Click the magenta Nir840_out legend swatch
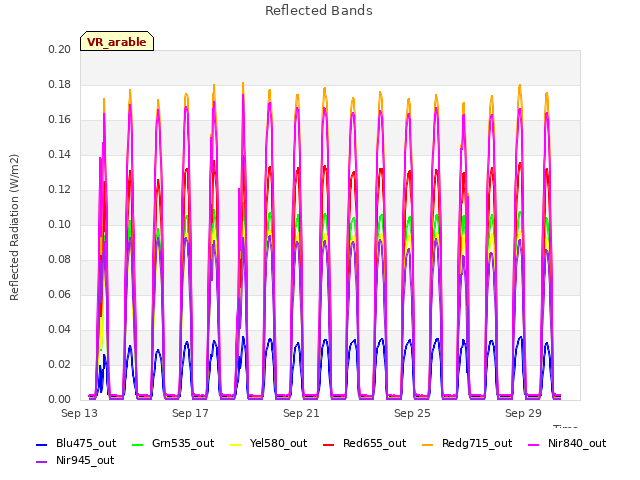This screenshot has height=480, width=640. [533, 444]
